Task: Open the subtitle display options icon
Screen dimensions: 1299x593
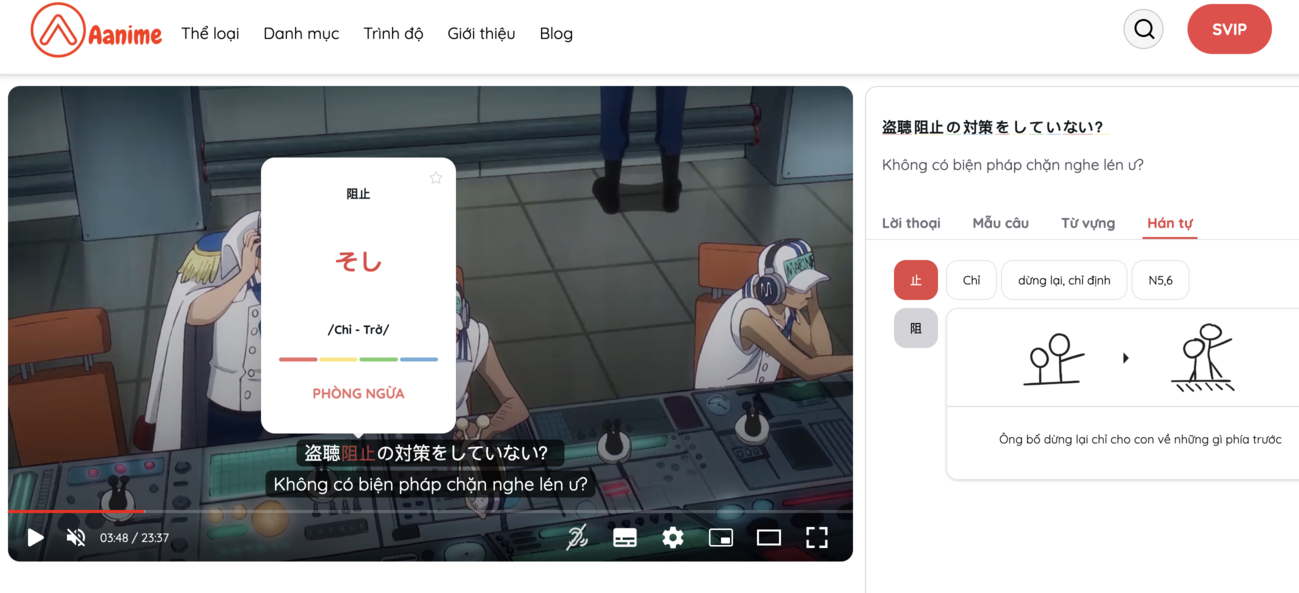Action: [x=625, y=537]
